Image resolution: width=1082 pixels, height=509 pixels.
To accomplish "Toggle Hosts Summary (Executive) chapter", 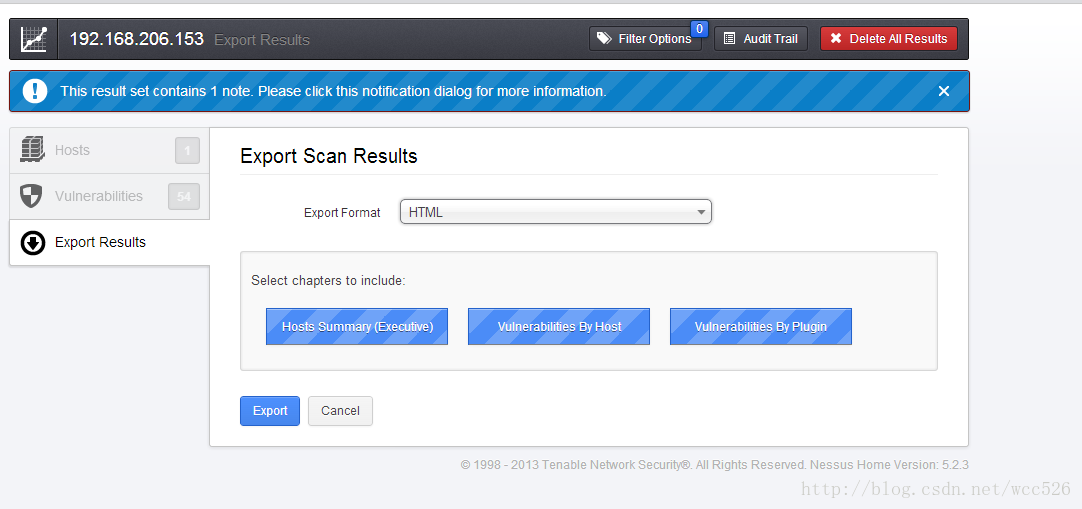I will tap(357, 327).
